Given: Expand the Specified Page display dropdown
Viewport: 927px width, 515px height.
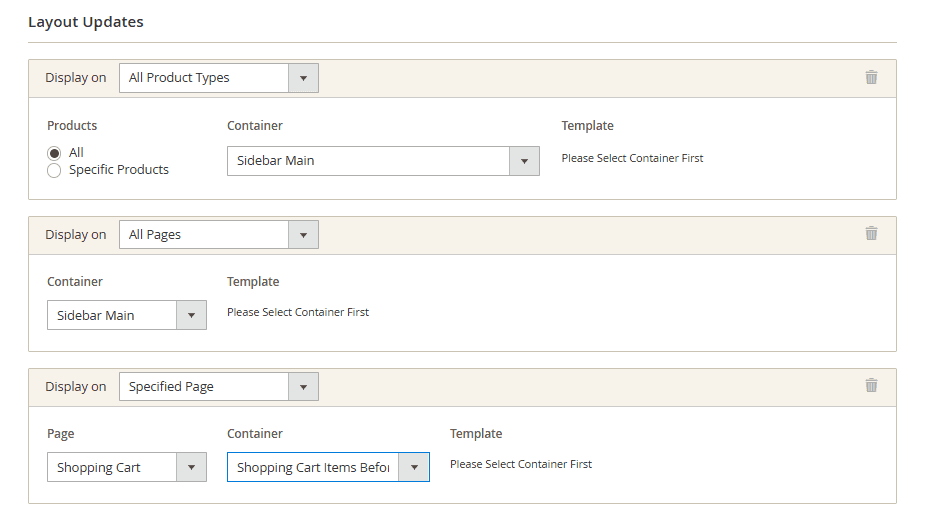Looking at the screenshot, I should click(218, 387).
